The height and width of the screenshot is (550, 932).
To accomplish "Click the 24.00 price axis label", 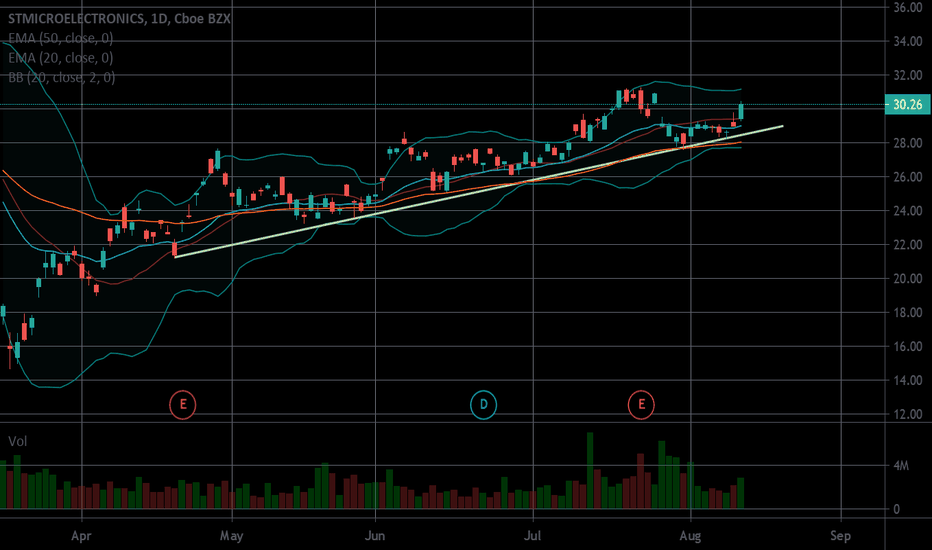I will click(x=908, y=210).
